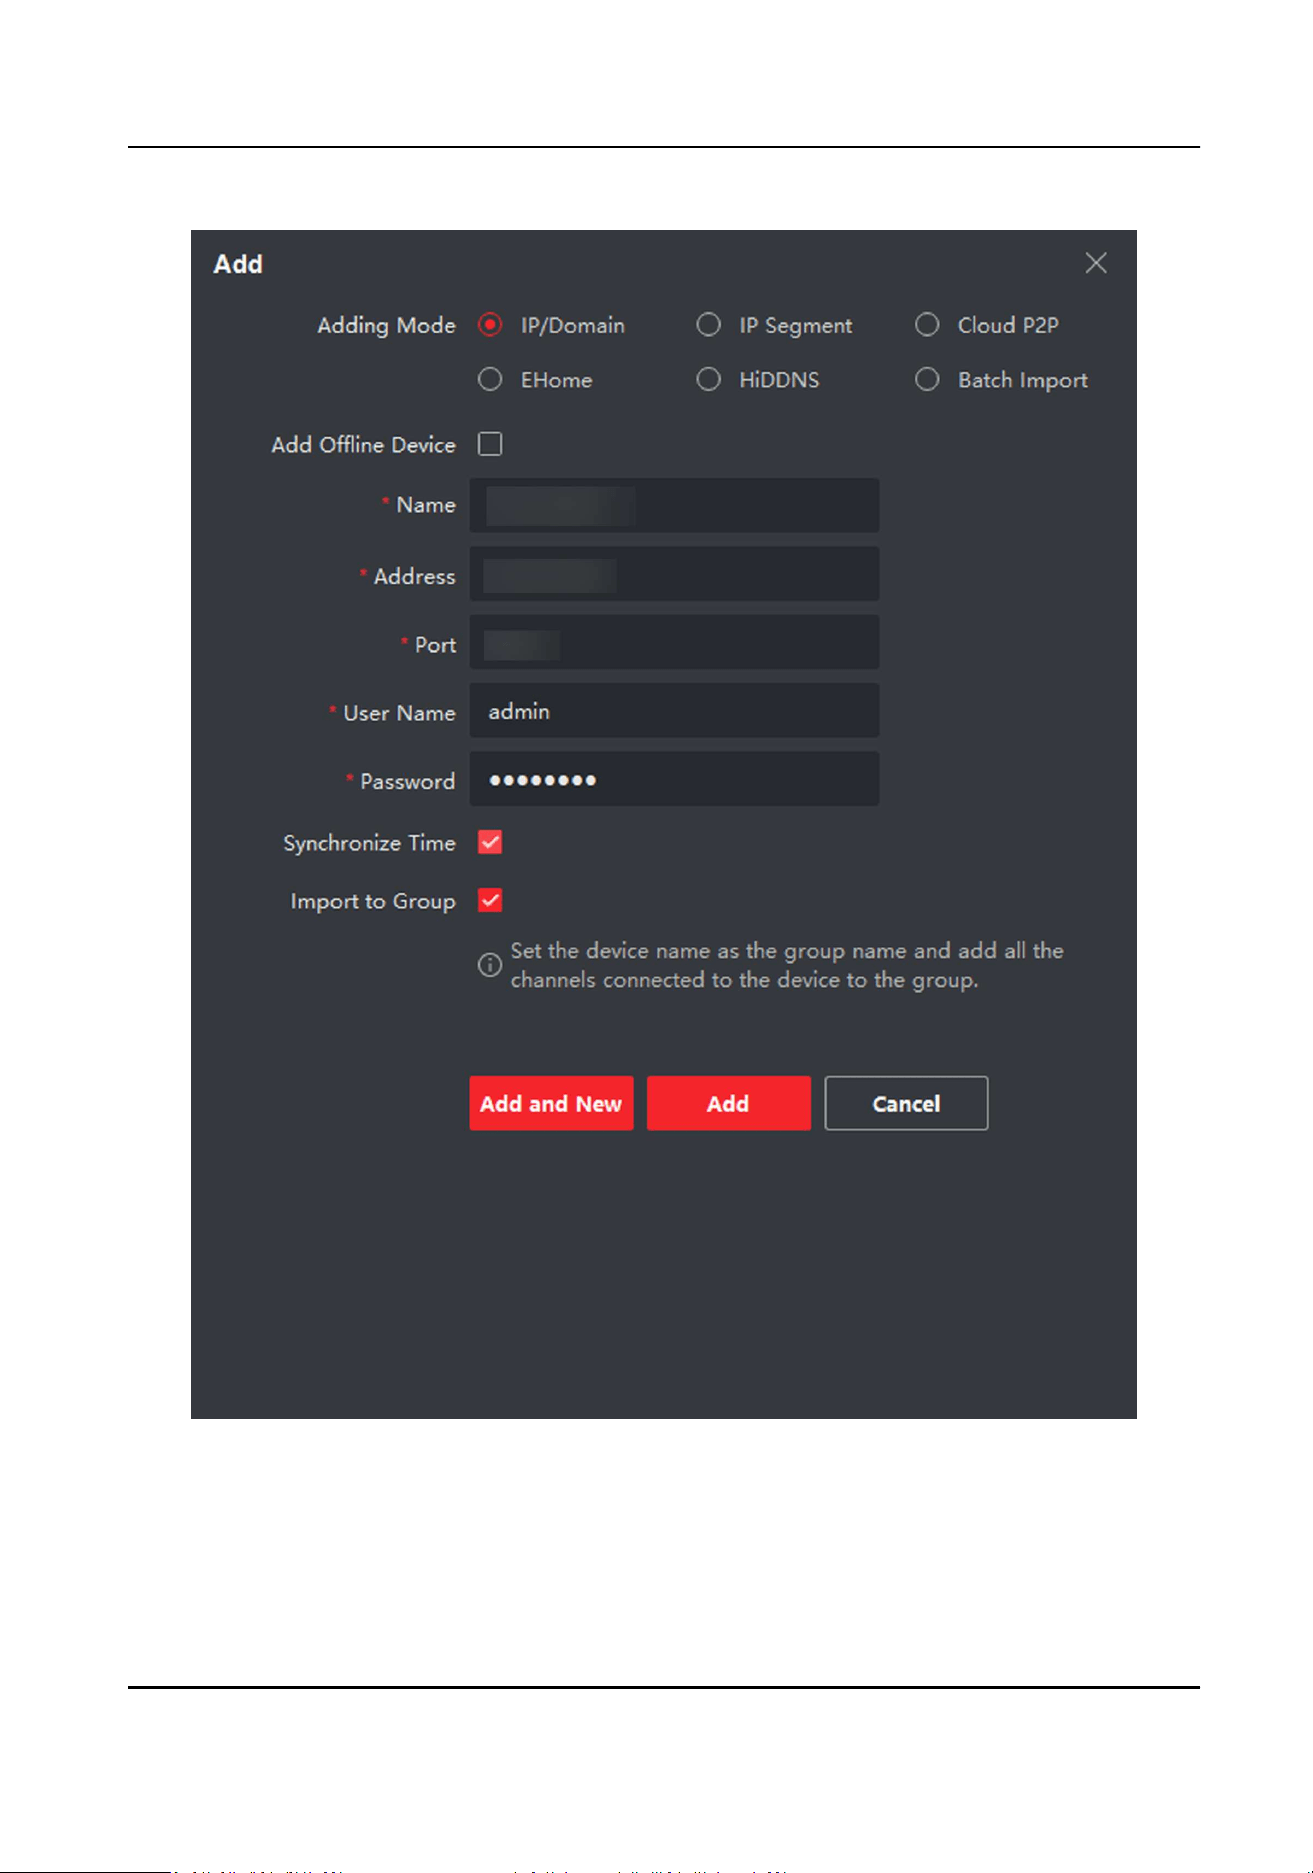Focus the Address input field

674,574
